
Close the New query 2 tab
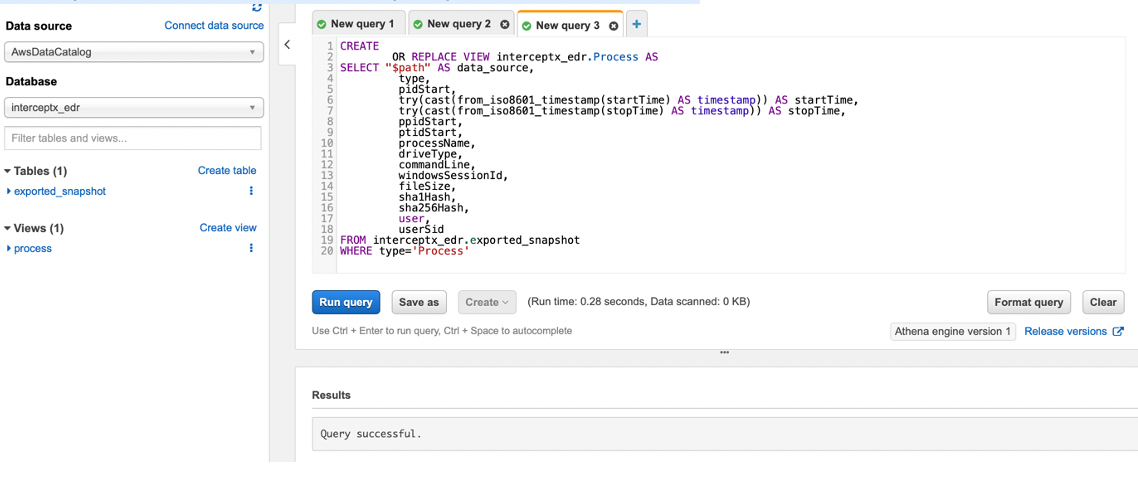[x=504, y=25]
